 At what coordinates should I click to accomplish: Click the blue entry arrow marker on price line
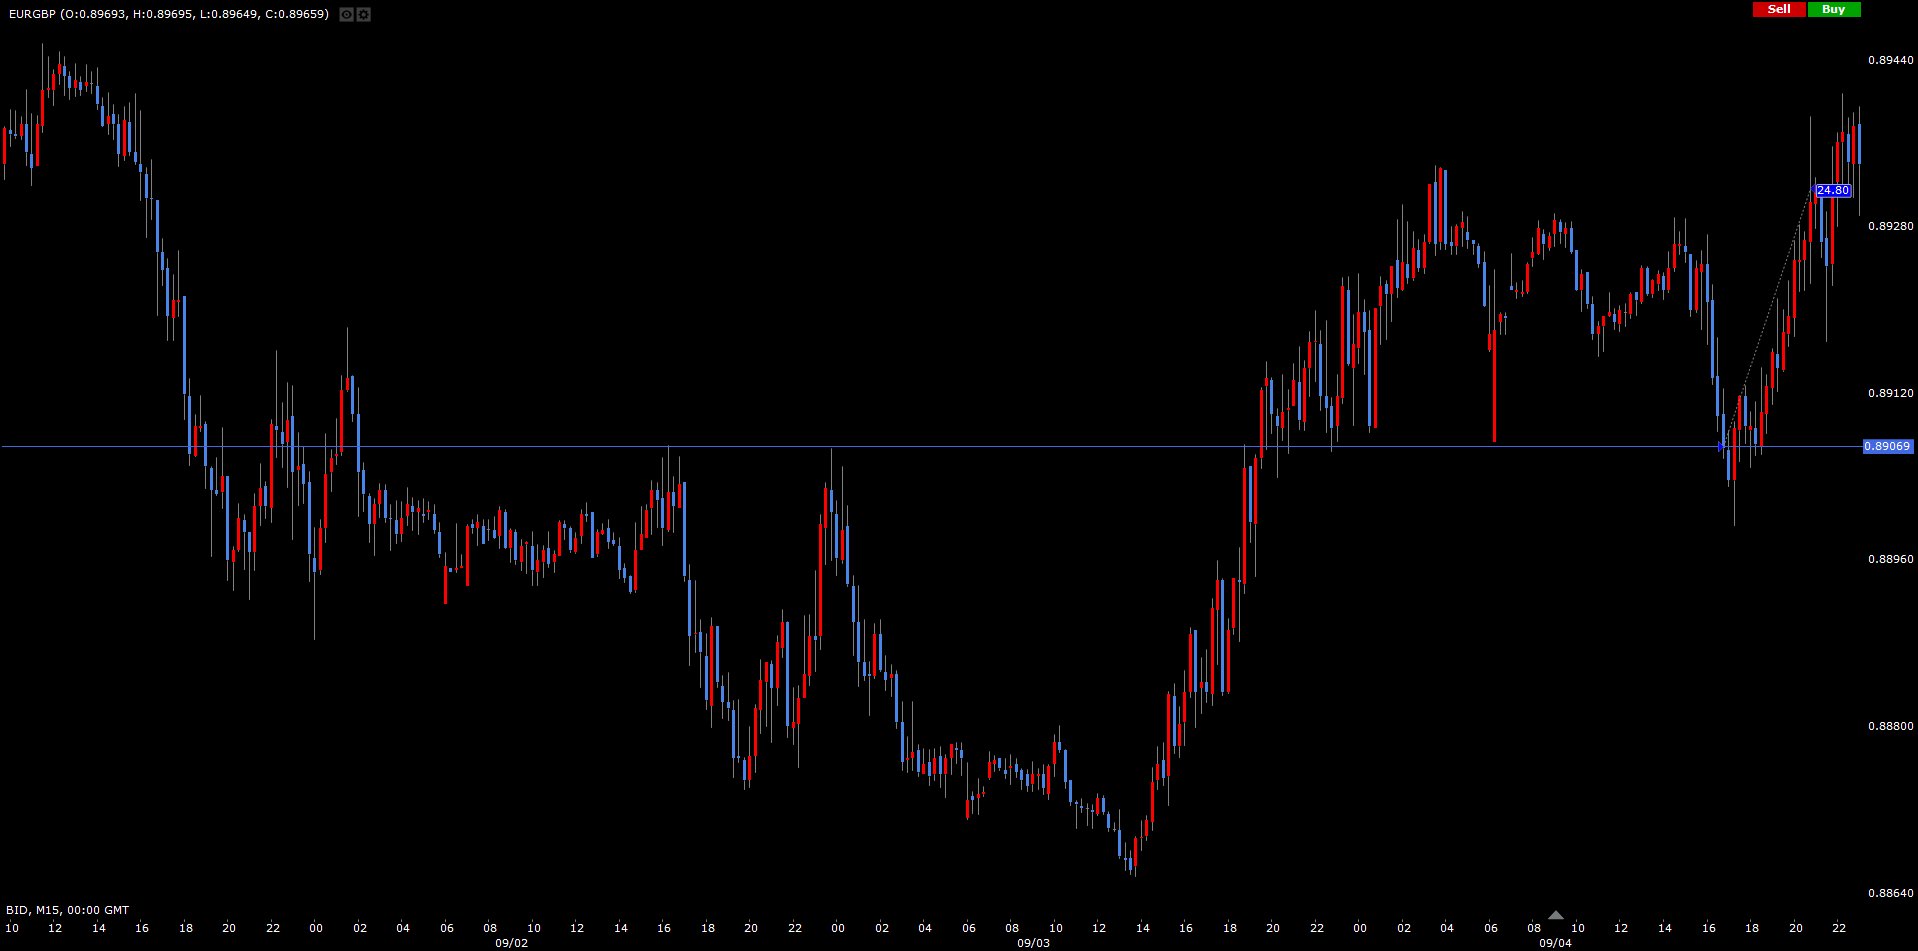[x=1722, y=447]
